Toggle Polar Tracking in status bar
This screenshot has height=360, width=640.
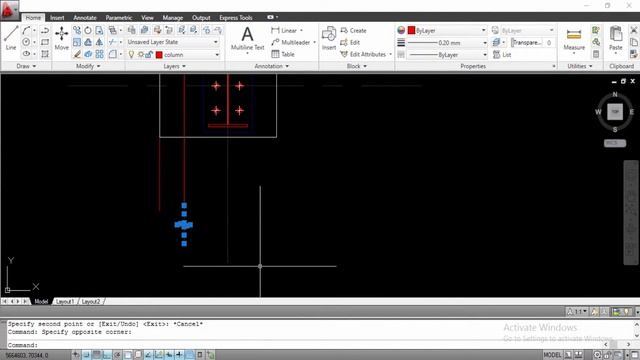pyautogui.click(x=117, y=355)
